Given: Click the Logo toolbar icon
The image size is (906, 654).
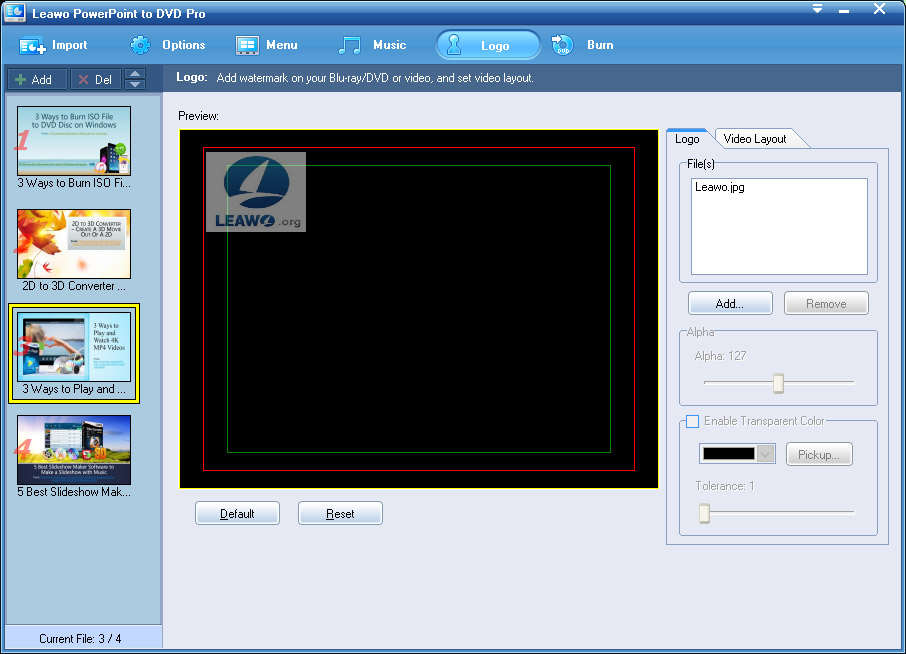Looking at the screenshot, I should [455, 45].
